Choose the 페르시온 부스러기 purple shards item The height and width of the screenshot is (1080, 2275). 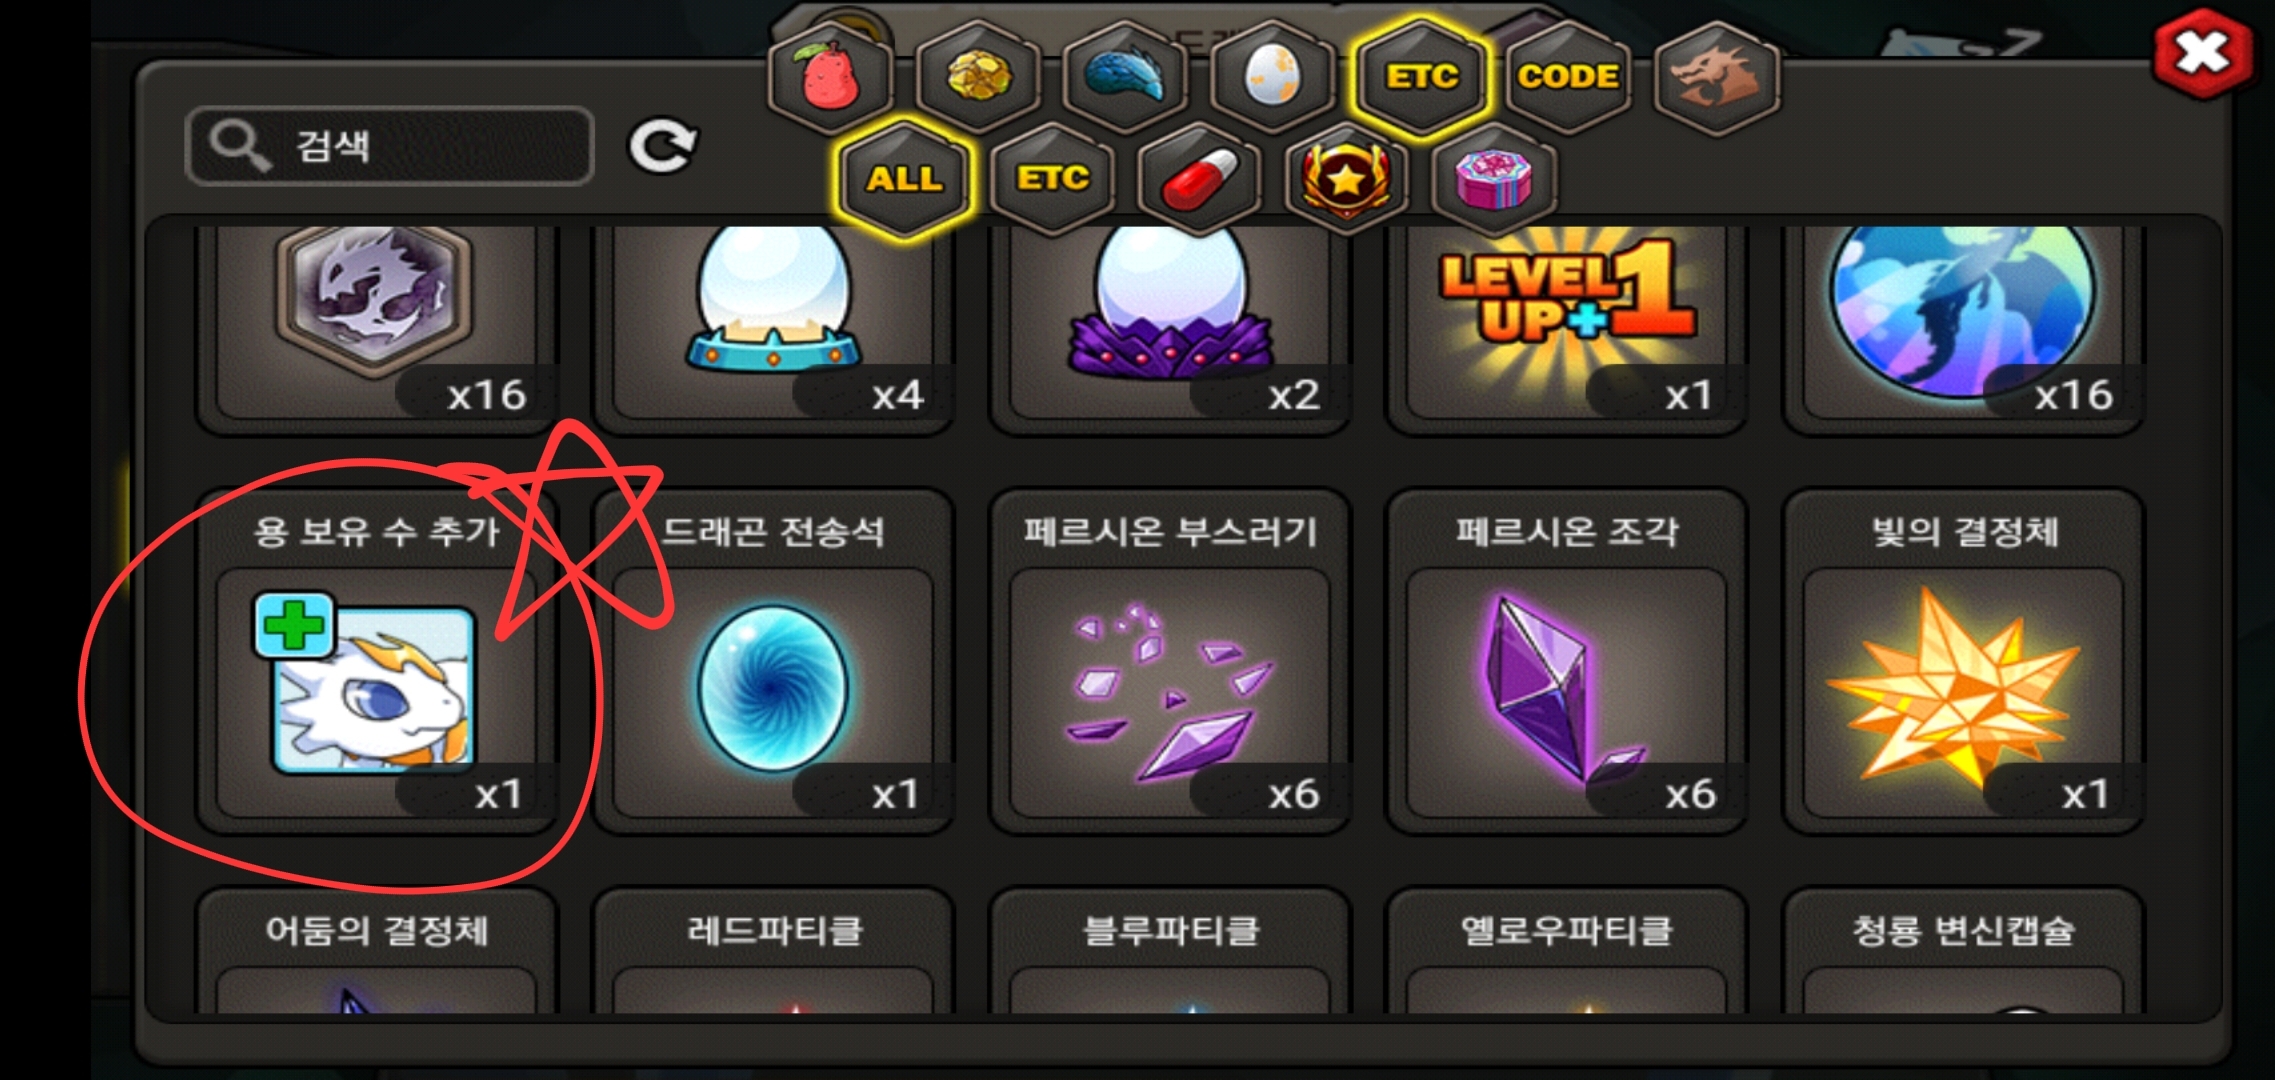(1169, 662)
